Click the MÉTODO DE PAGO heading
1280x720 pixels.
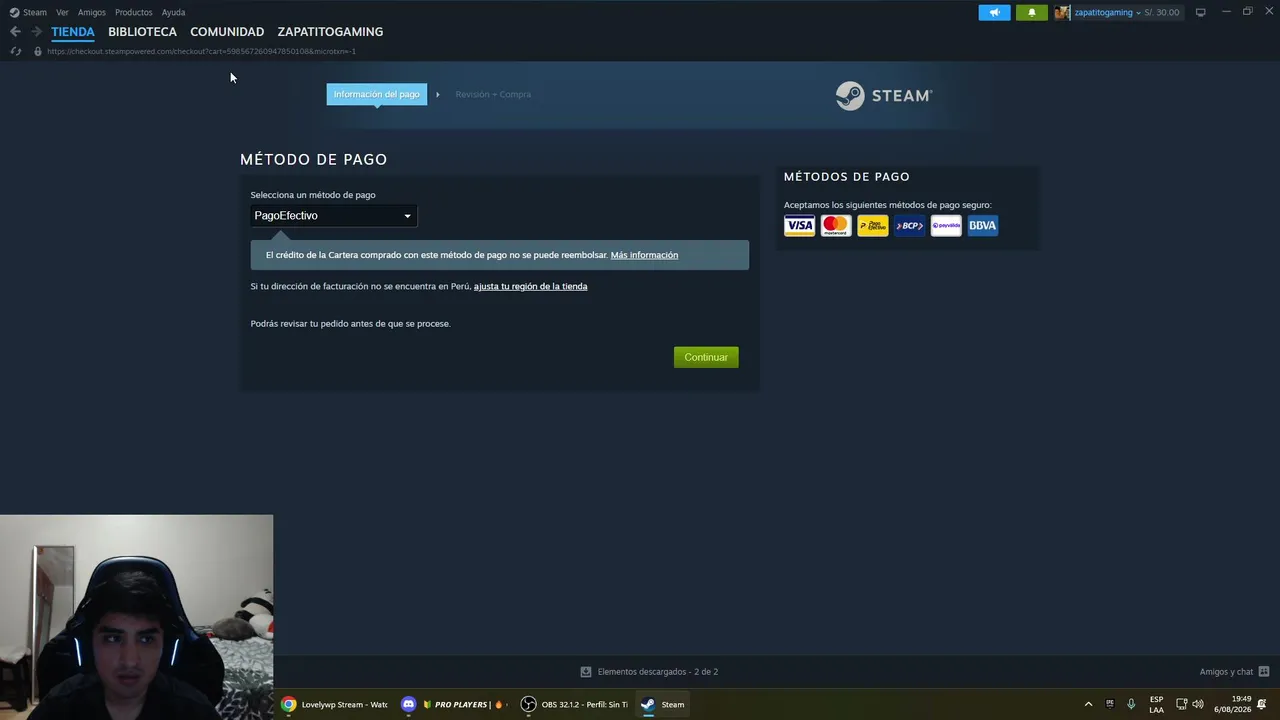click(x=314, y=159)
